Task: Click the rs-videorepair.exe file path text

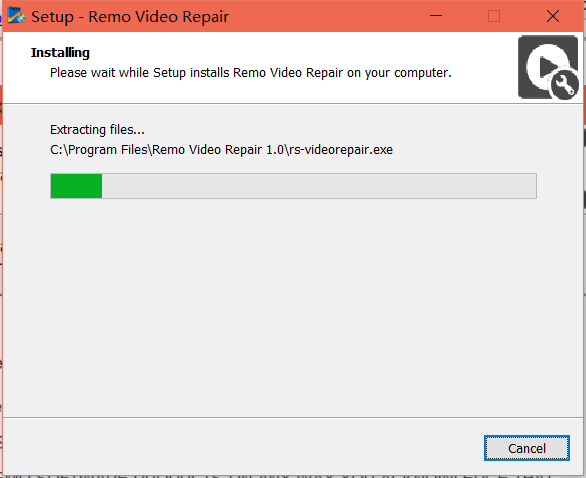Action: (221, 150)
